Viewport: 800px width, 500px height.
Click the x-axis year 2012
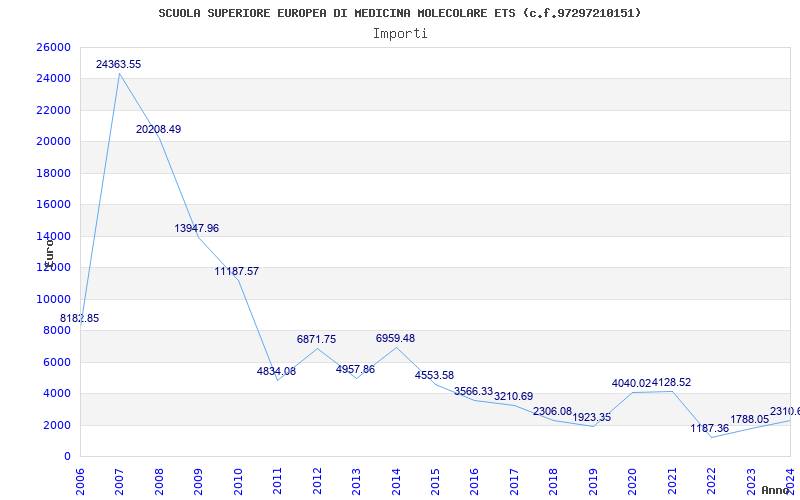[317, 480]
